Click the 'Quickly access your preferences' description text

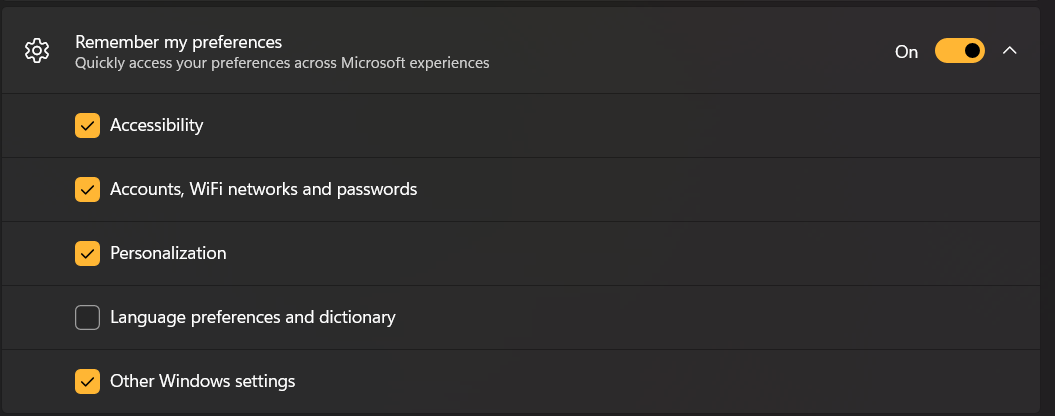pyautogui.click(x=282, y=63)
